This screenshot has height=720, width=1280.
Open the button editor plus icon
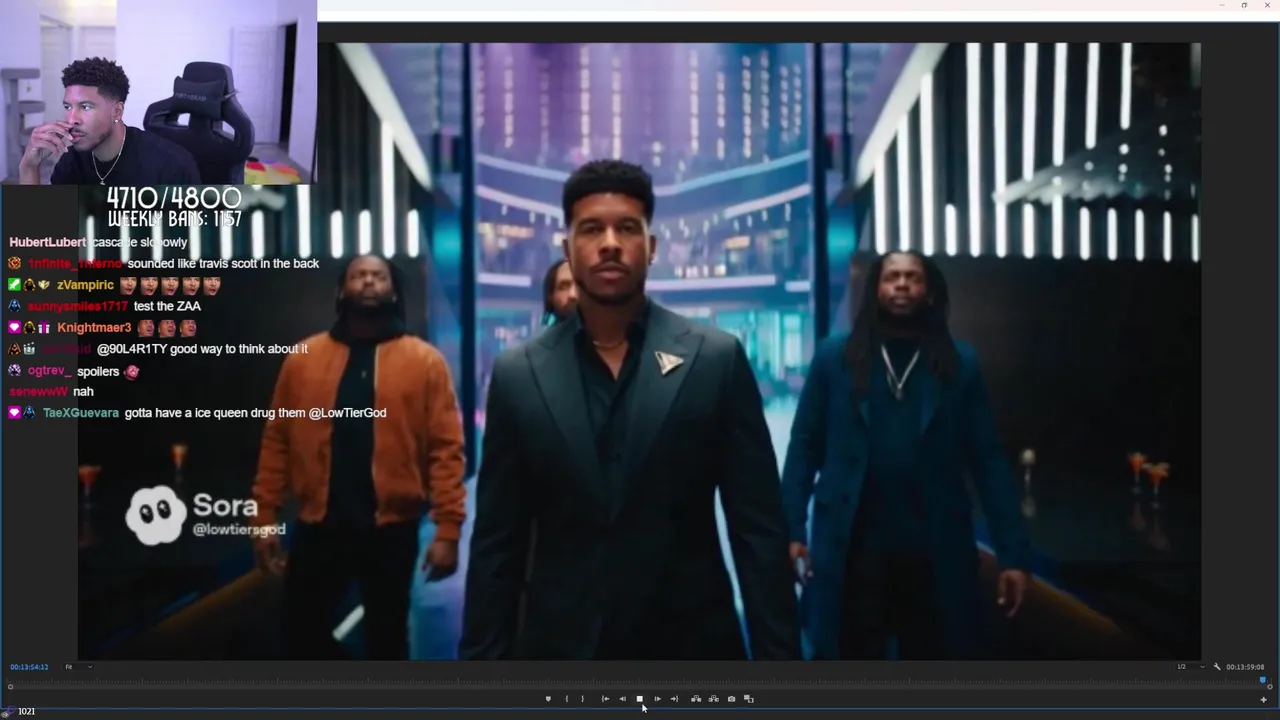1263,699
